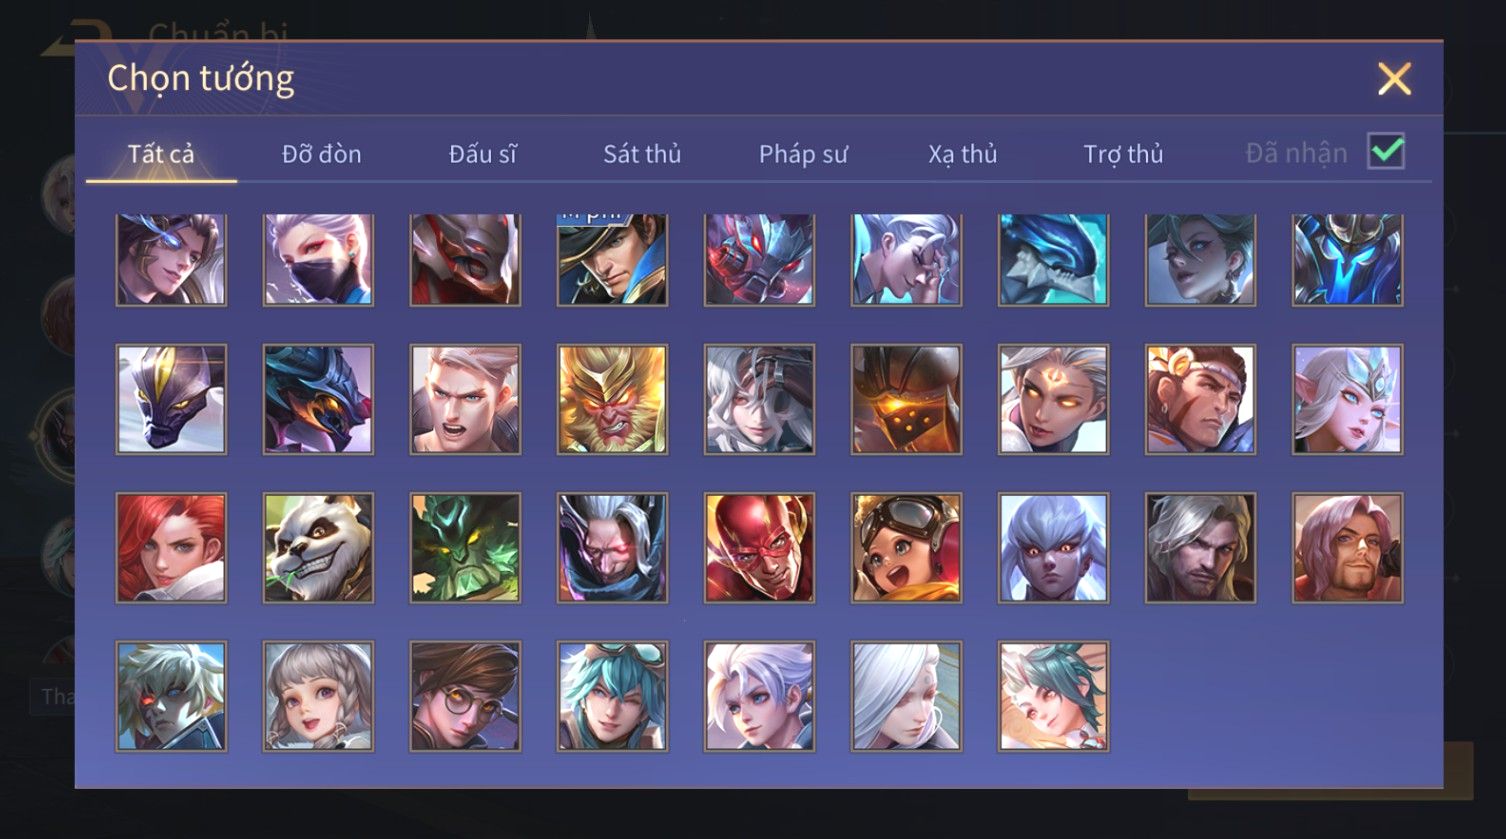The height and width of the screenshot is (839, 1506).
Task: Open the Đấu sĩ tab
Action: pyautogui.click(x=482, y=154)
